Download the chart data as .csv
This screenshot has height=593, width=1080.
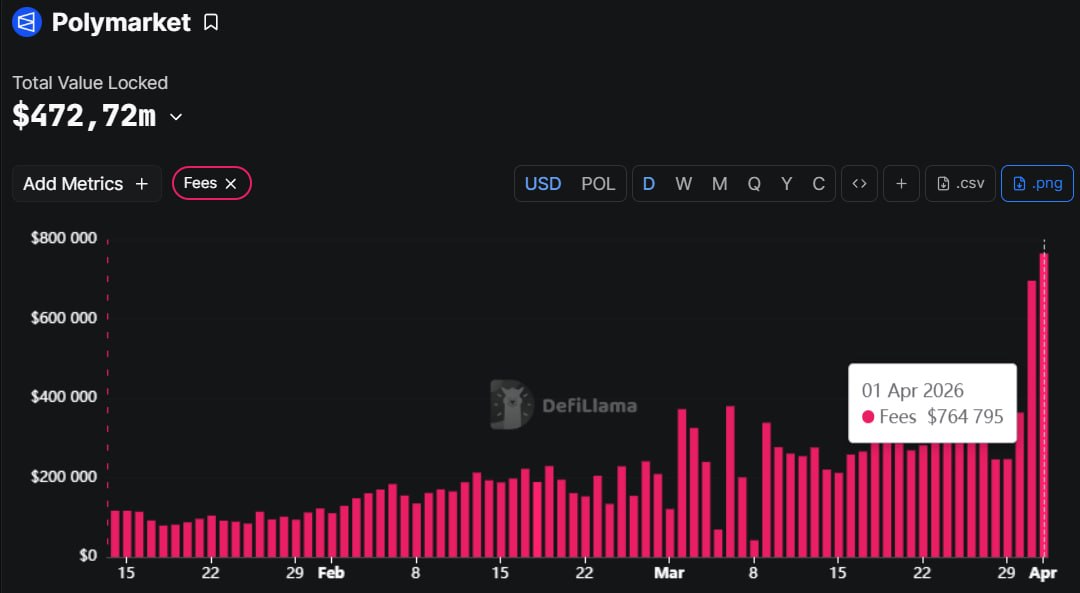coord(960,184)
